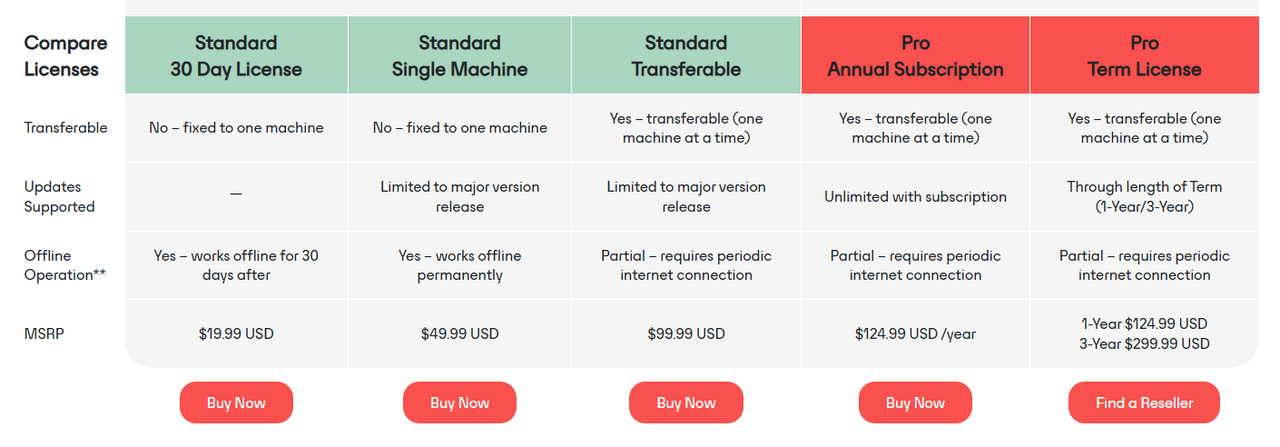Screen dimensions: 1280x447
Task: Buy the Pro Annual Subscription license
Action: click(915, 403)
